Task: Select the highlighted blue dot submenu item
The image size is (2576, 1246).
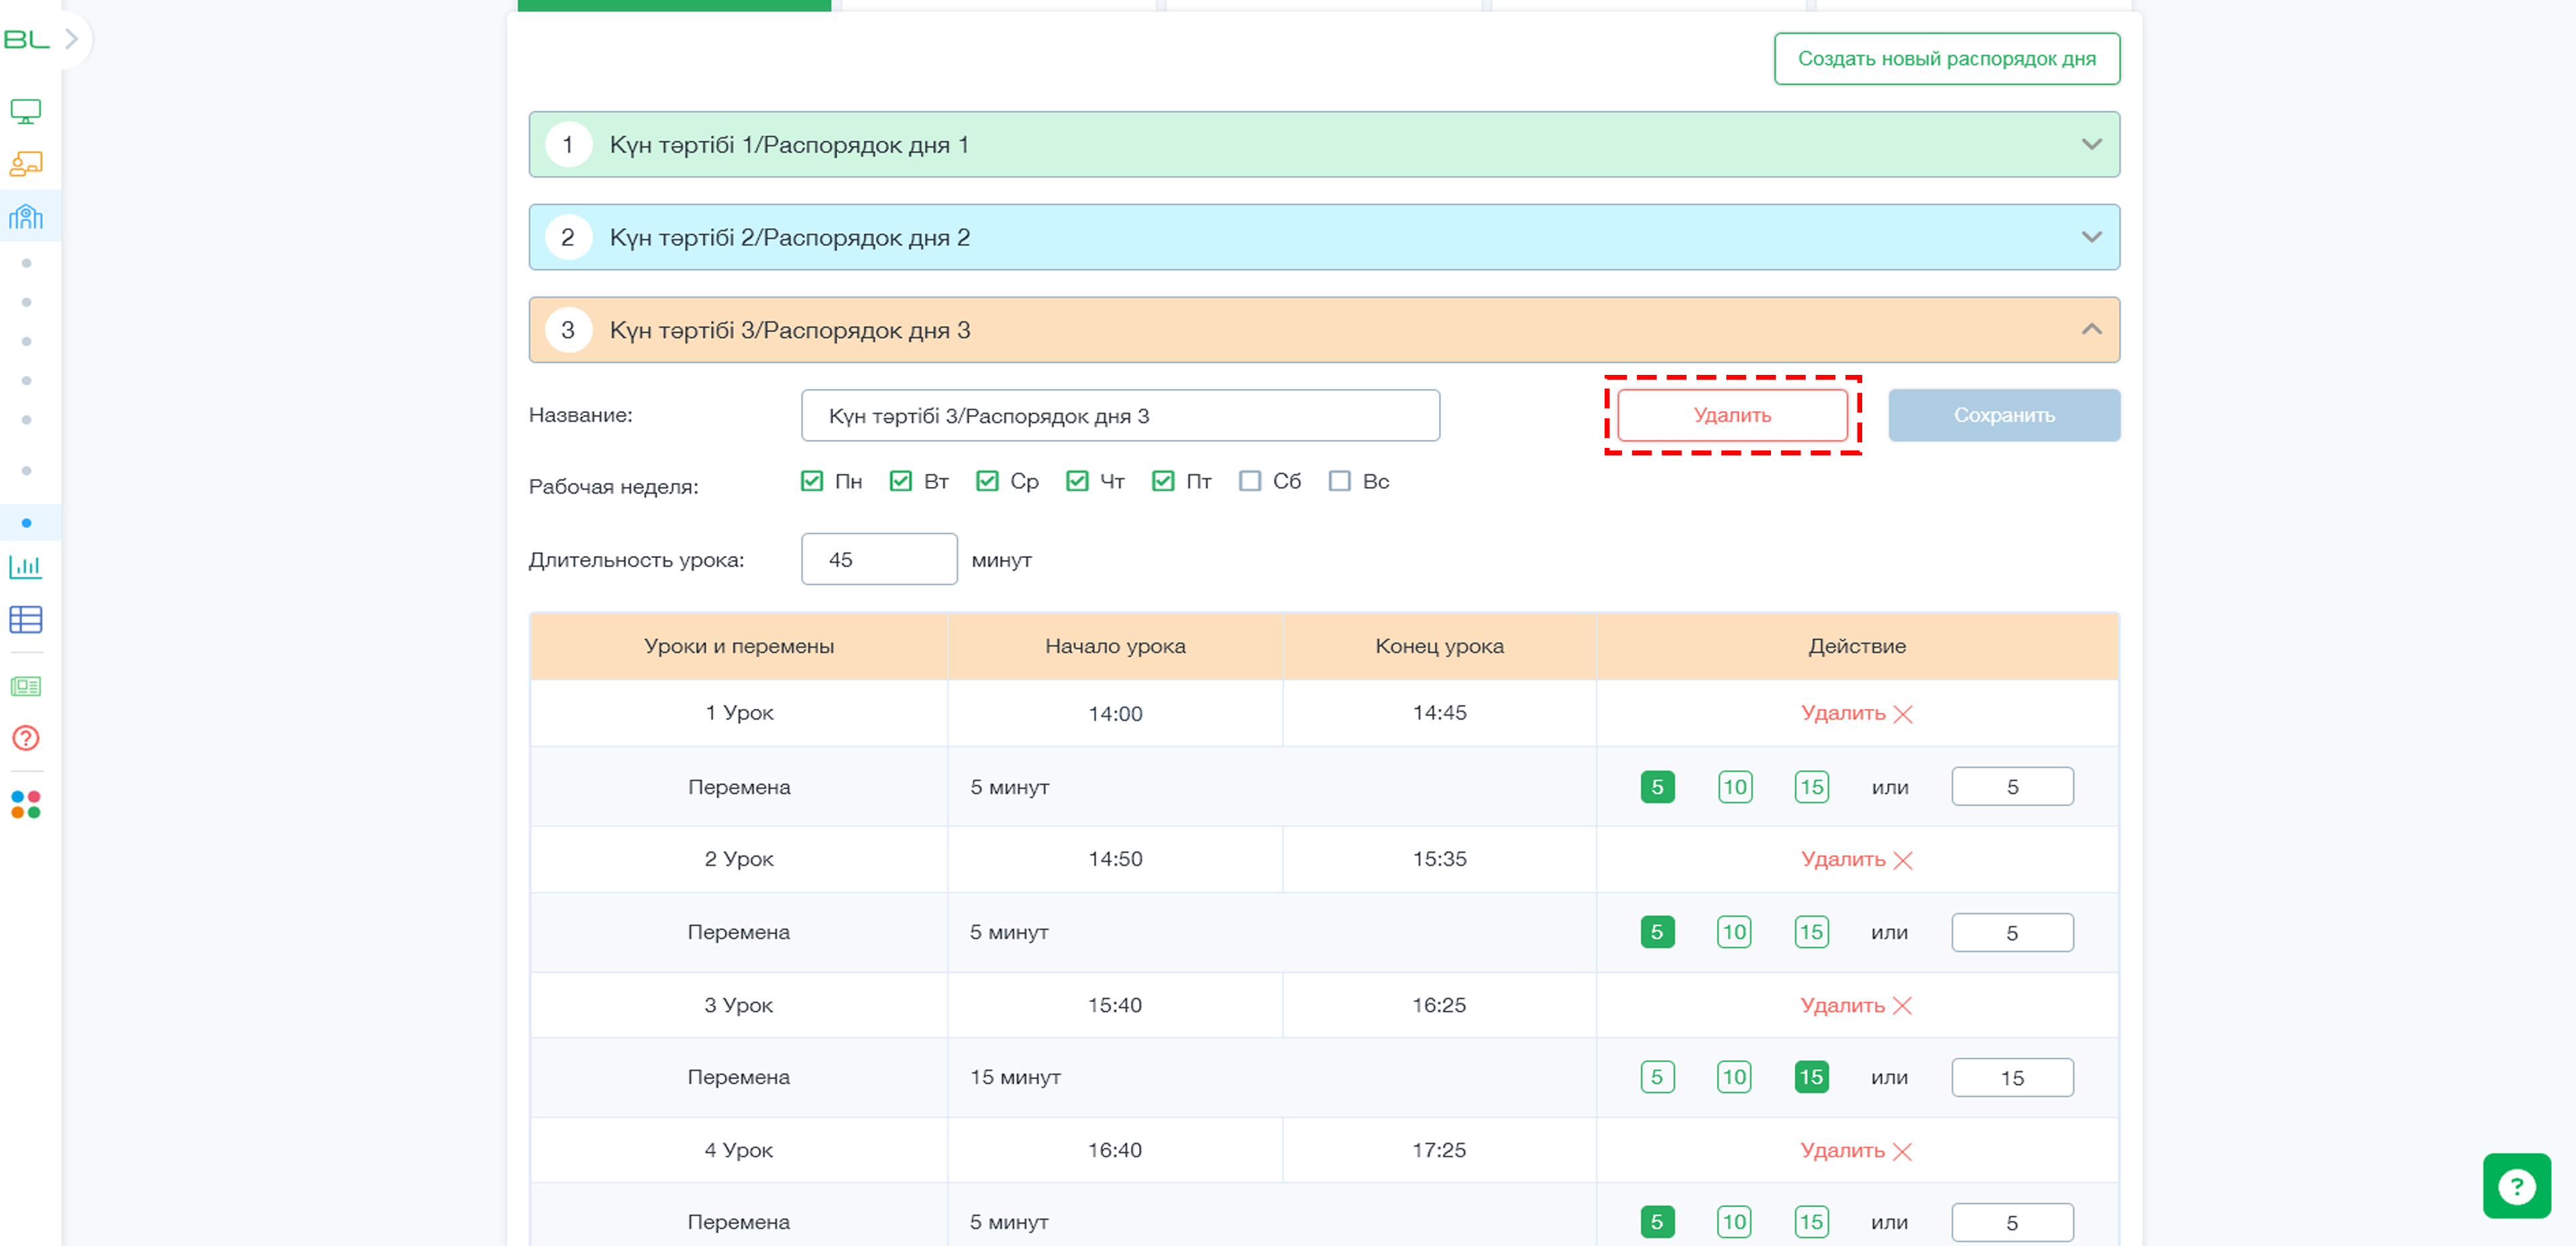Action: tap(26, 523)
